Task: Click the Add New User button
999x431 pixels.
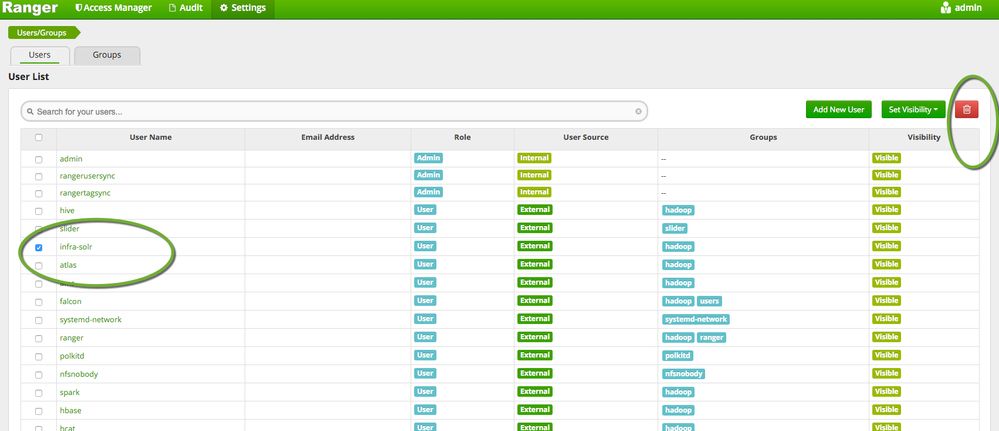Action: 840,110
